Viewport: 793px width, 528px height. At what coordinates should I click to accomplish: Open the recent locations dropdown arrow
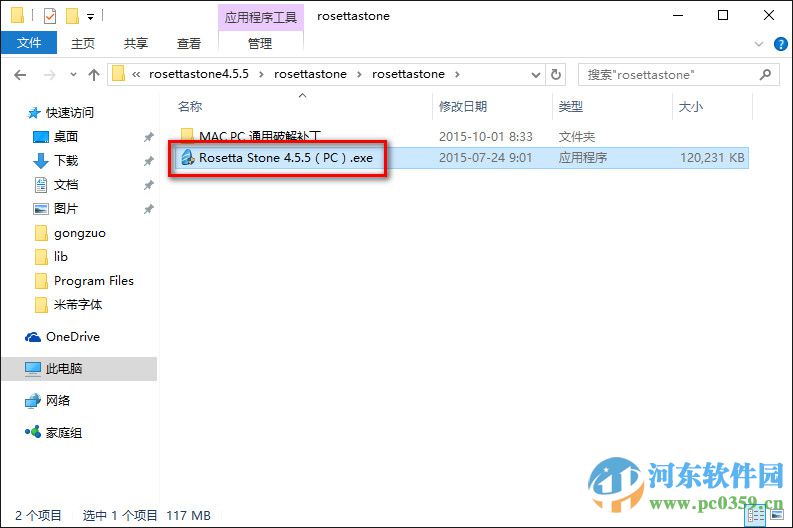[73, 74]
